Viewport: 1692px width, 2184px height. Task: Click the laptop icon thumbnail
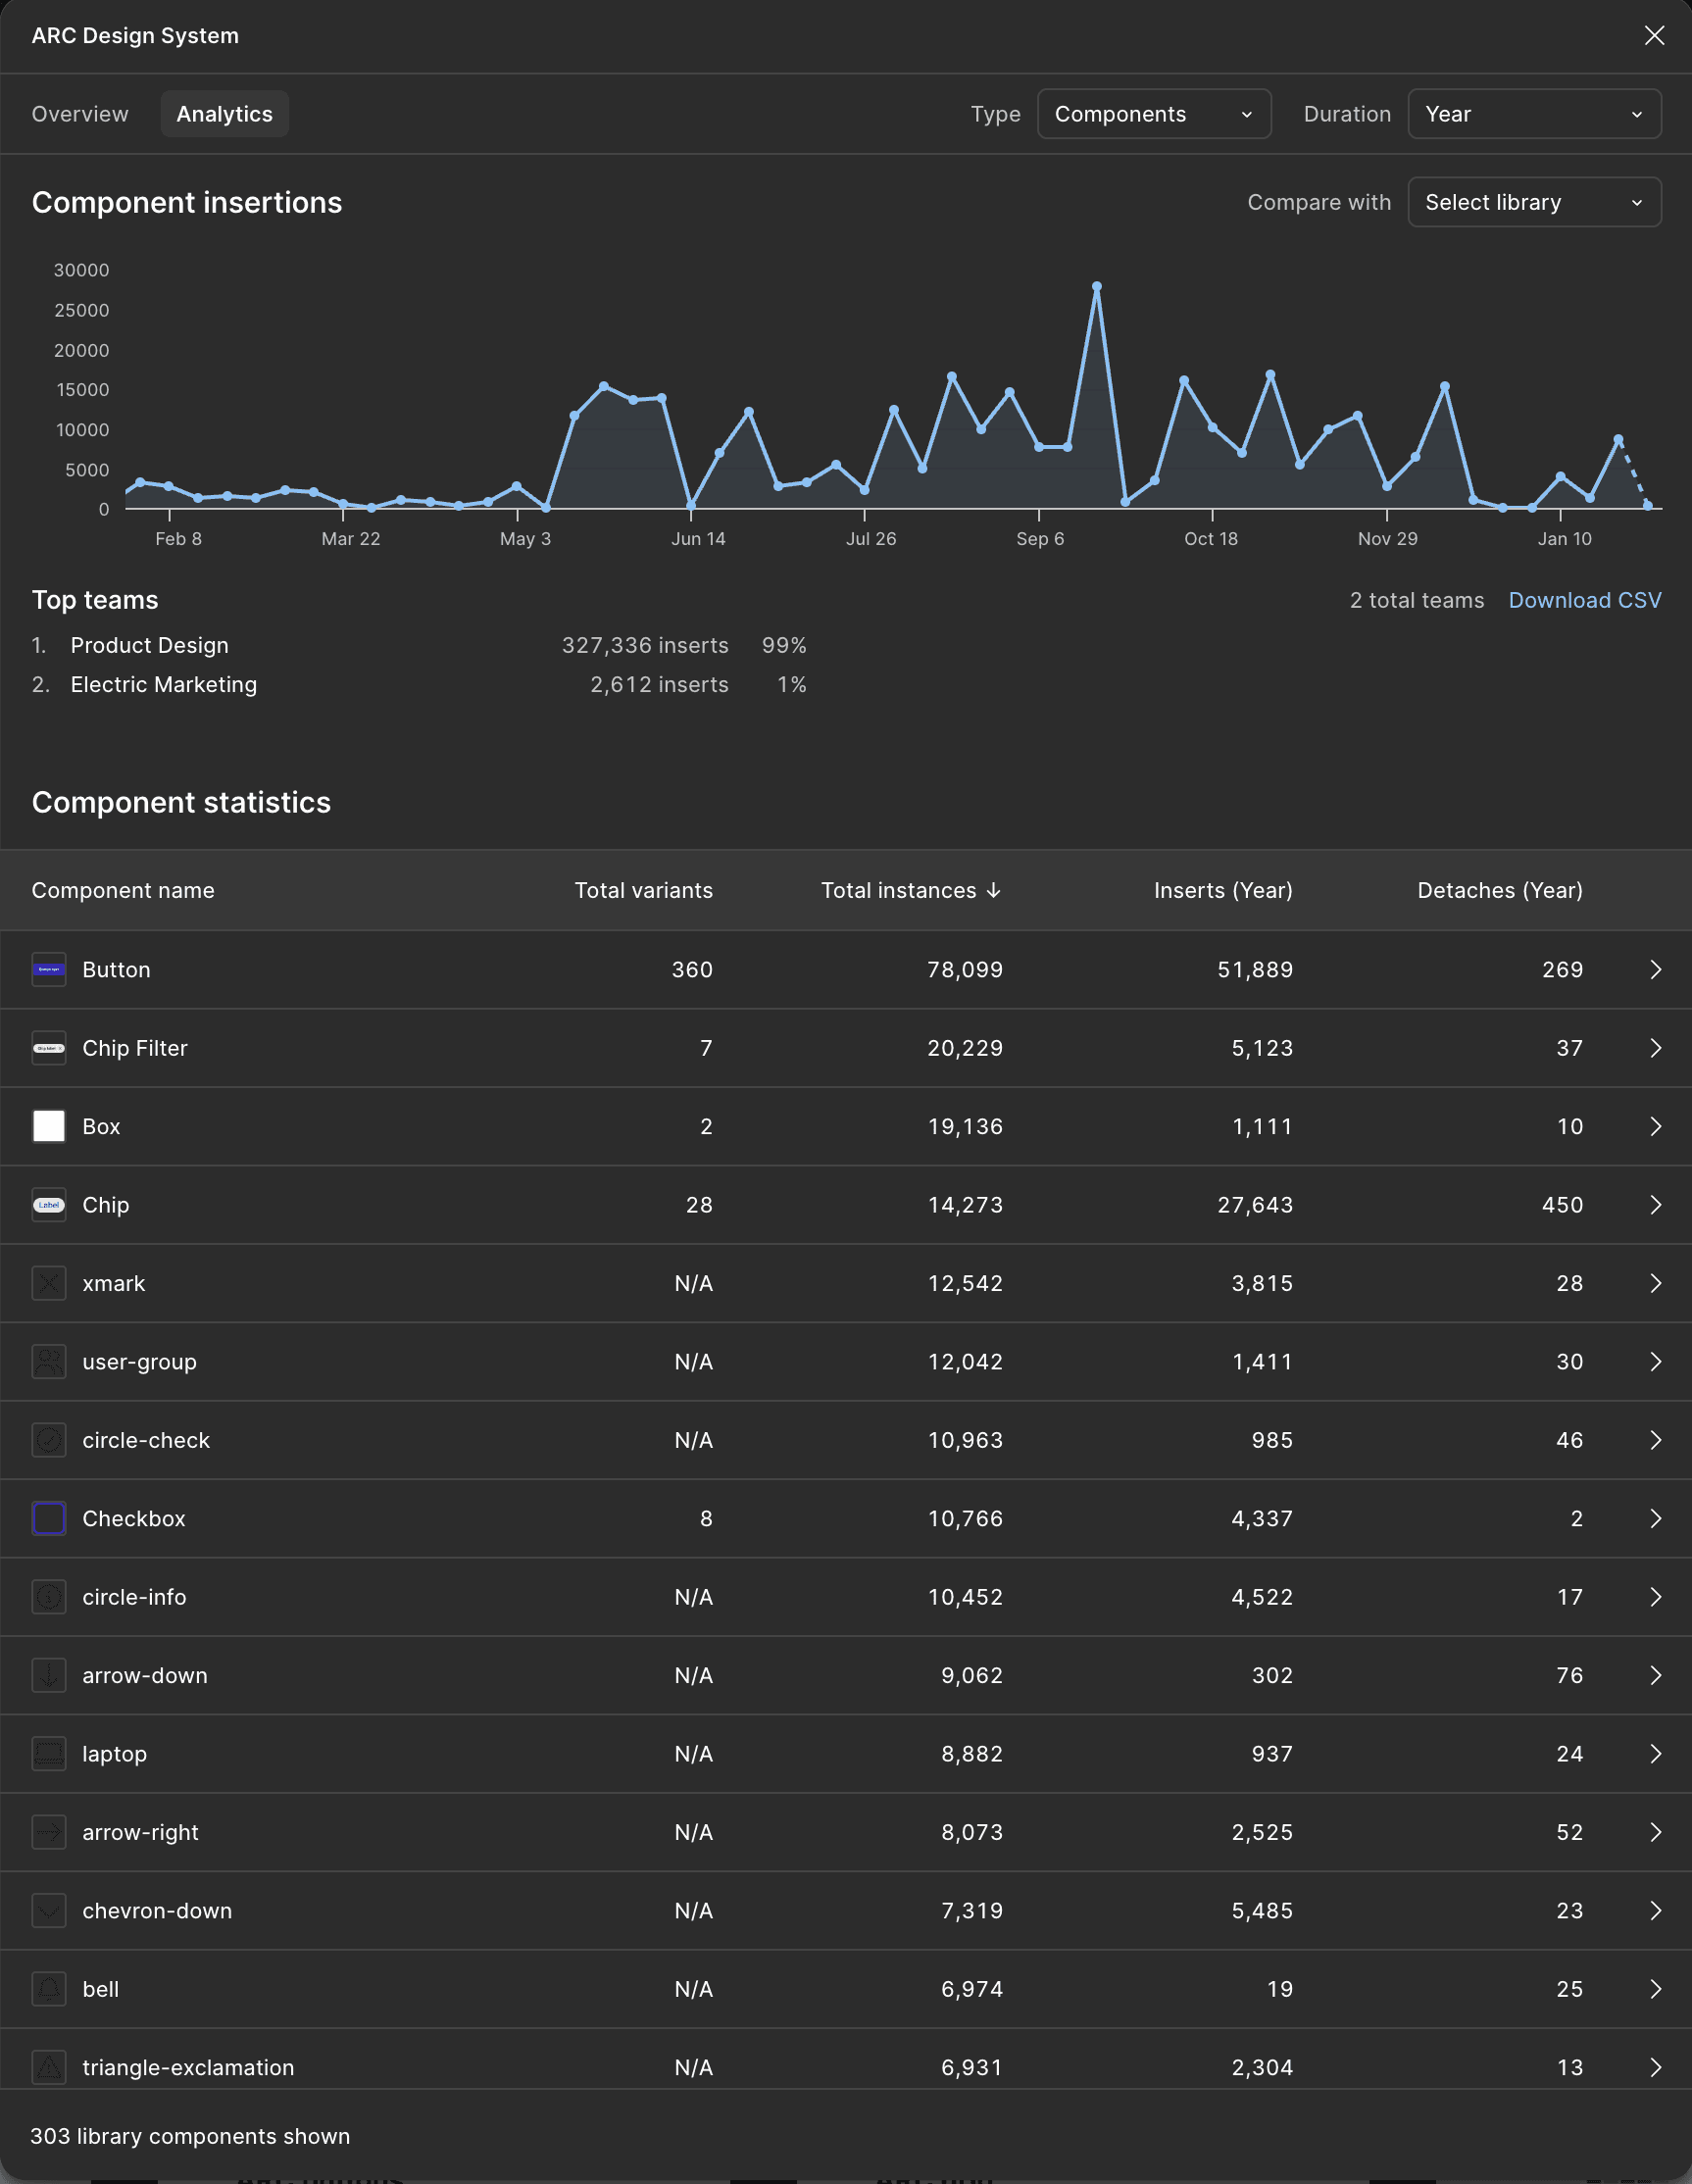[49, 1753]
